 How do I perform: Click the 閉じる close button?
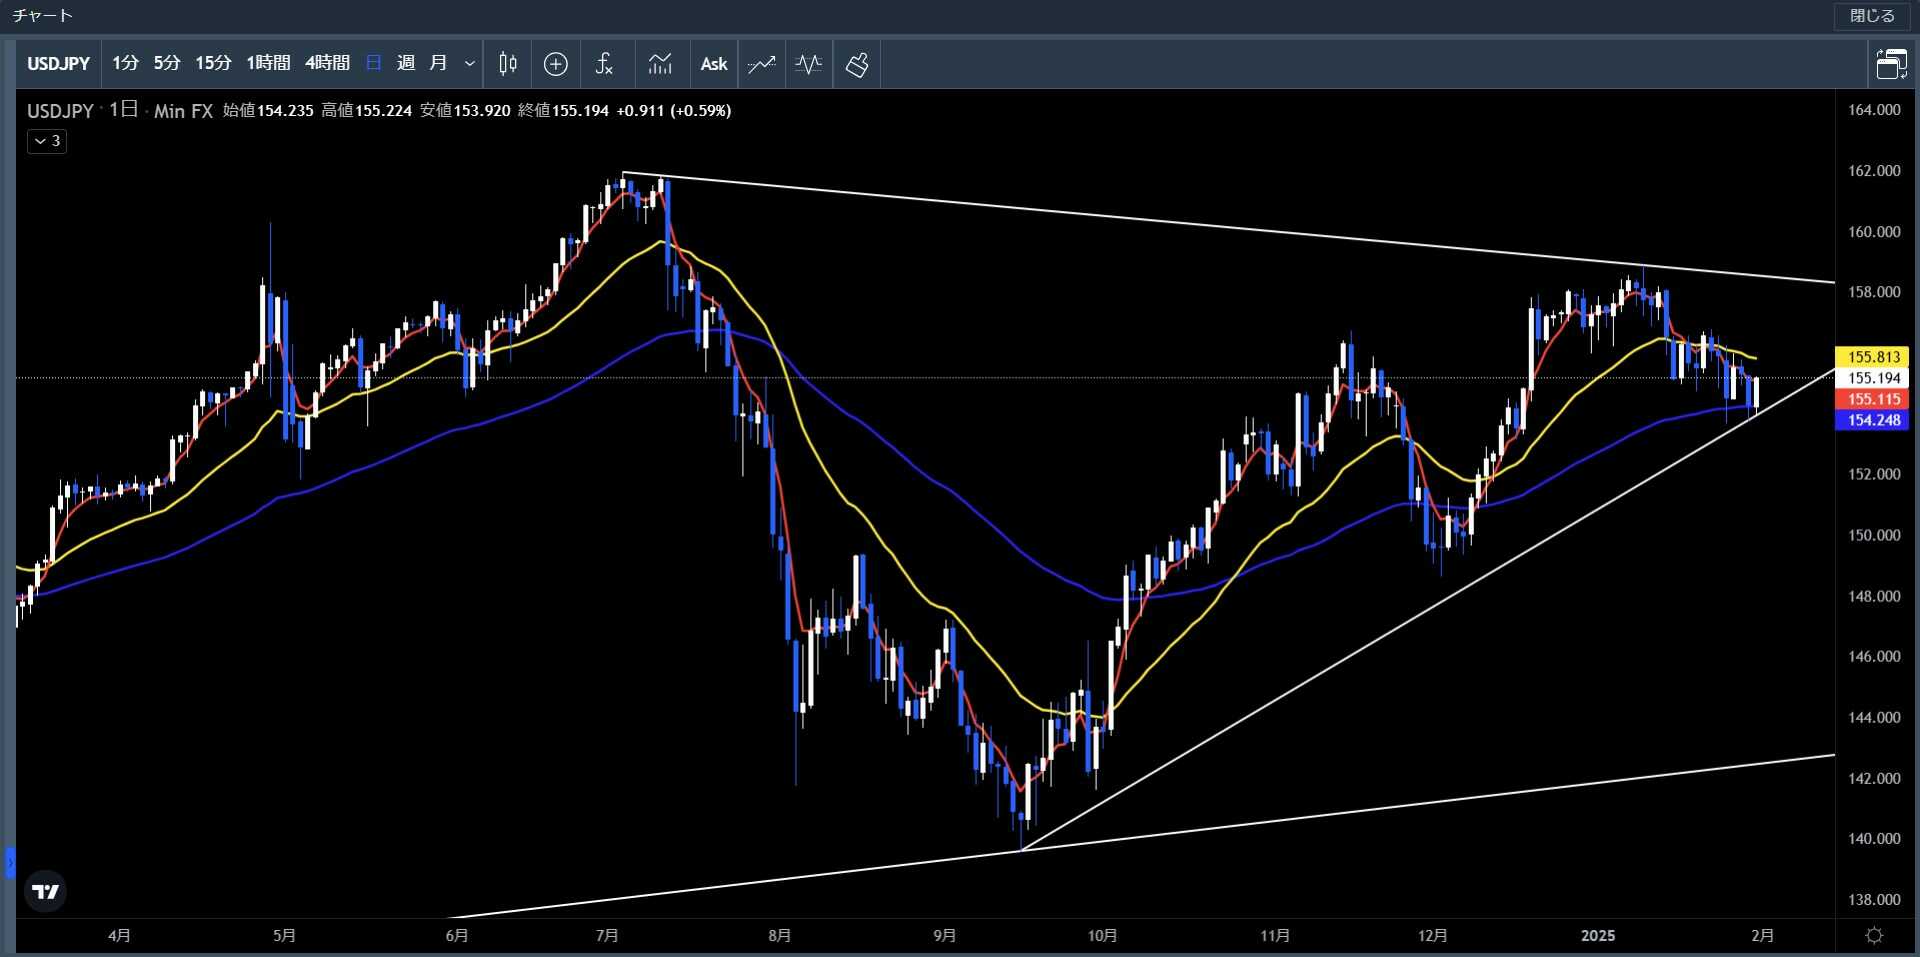coord(1871,16)
